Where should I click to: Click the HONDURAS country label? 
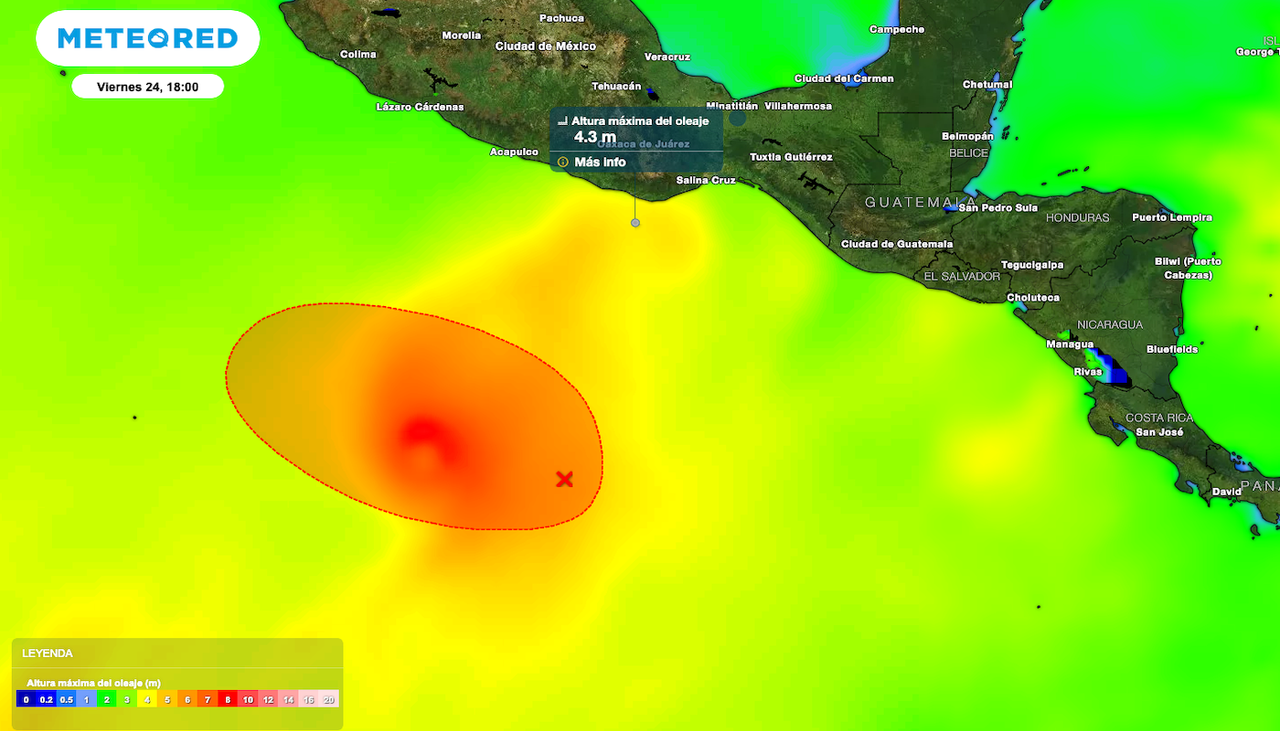(1078, 217)
